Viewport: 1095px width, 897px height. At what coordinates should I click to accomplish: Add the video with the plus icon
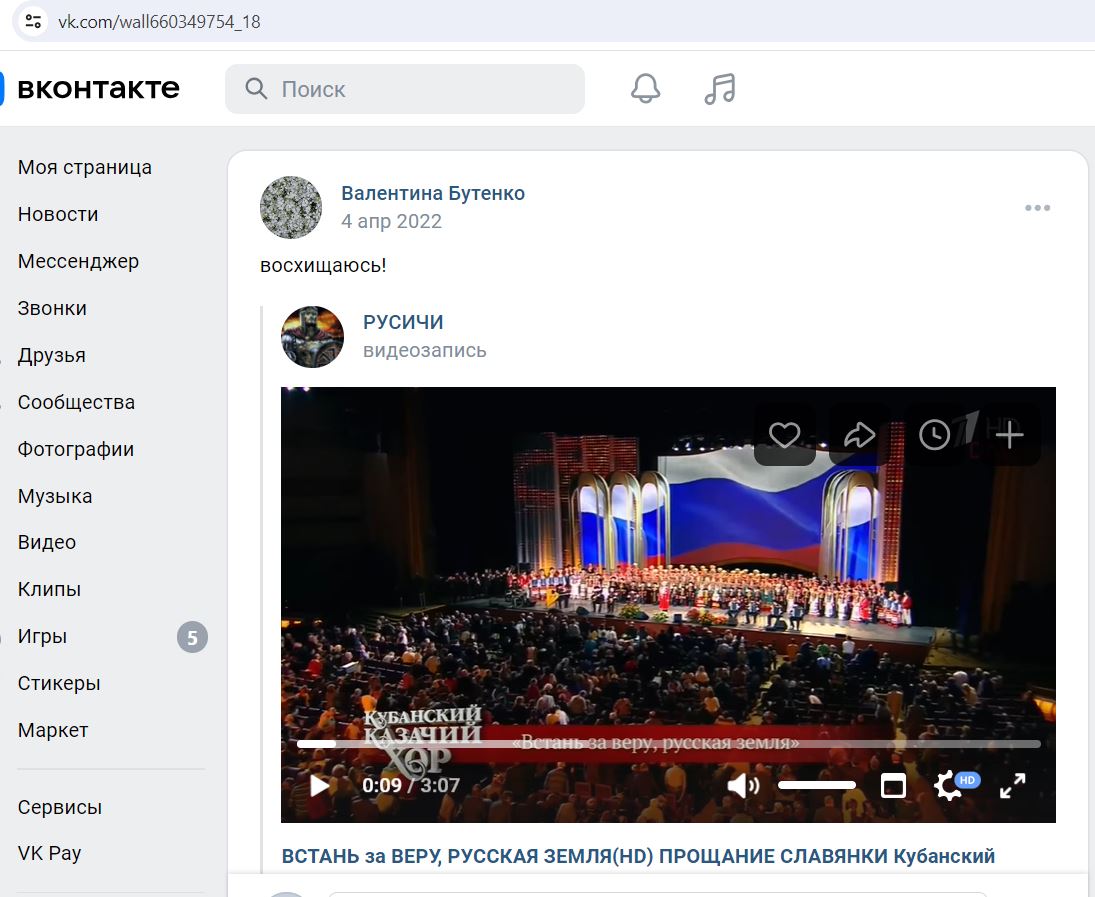point(1009,435)
